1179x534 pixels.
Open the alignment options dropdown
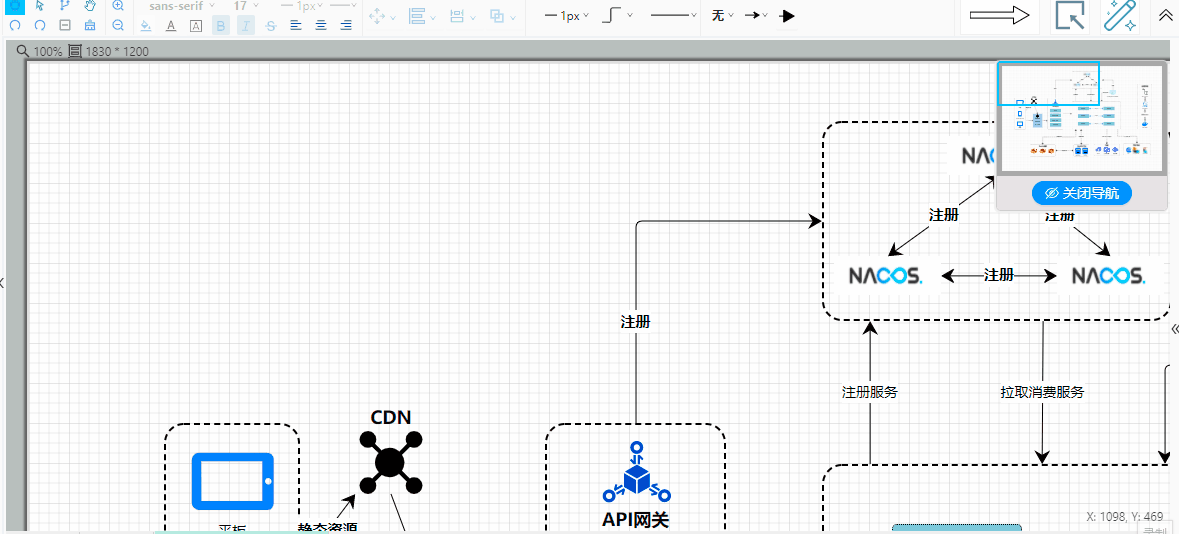(423, 16)
